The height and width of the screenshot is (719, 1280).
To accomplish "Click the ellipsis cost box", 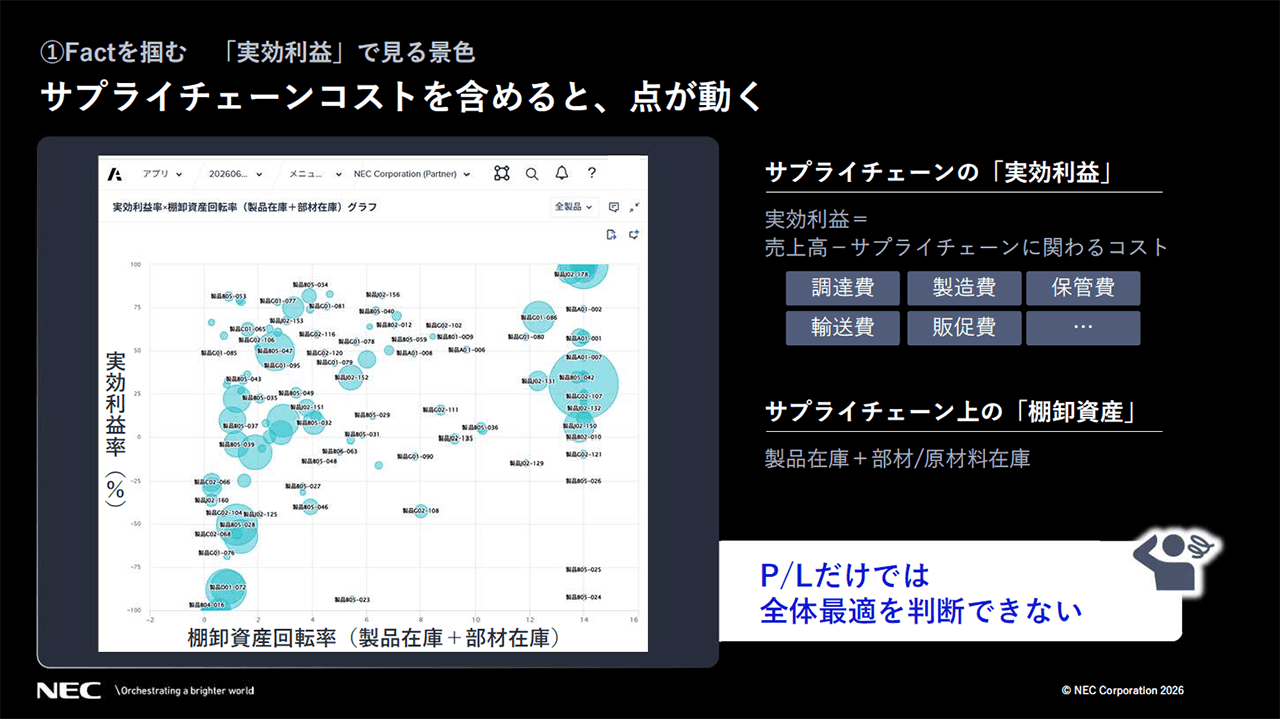I will [1083, 328].
